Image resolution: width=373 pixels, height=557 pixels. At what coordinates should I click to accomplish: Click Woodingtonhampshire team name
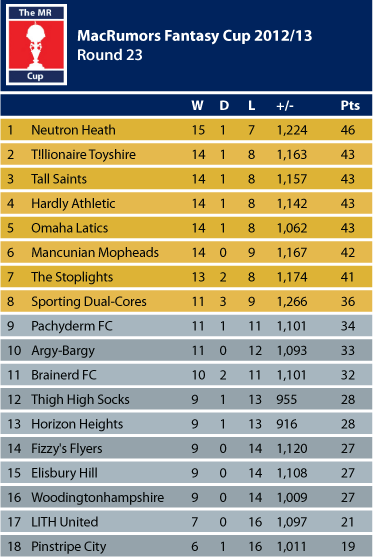(97, 498)
